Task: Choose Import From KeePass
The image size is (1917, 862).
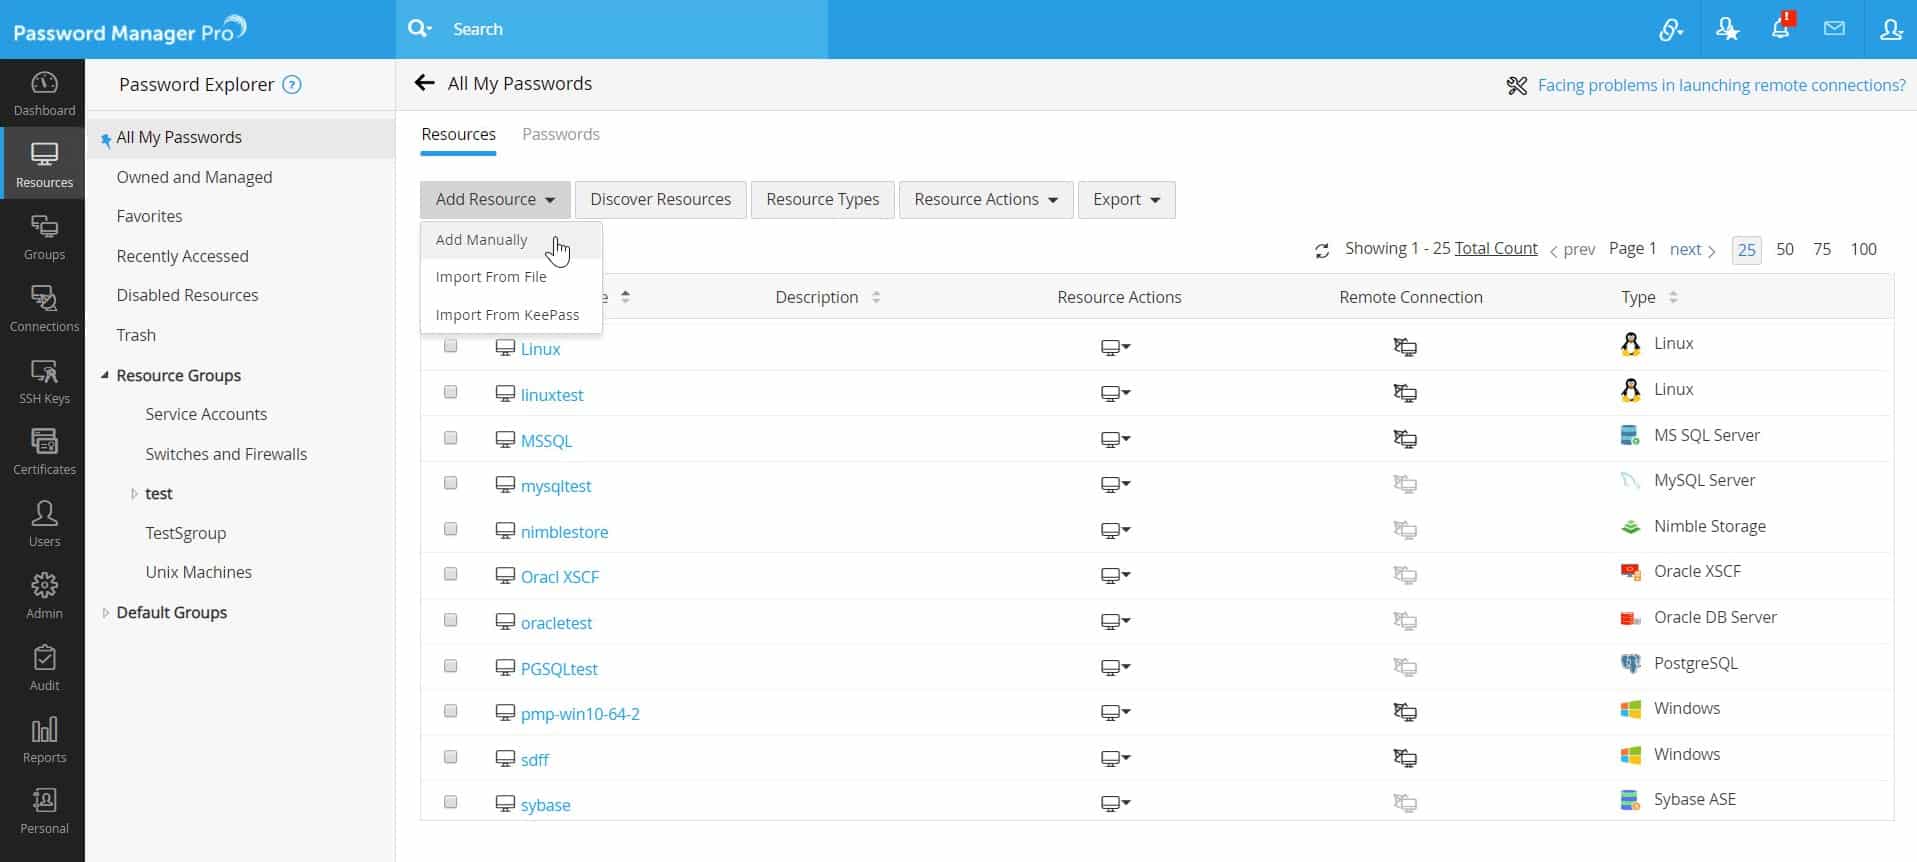Action: [x=511, y=315]
